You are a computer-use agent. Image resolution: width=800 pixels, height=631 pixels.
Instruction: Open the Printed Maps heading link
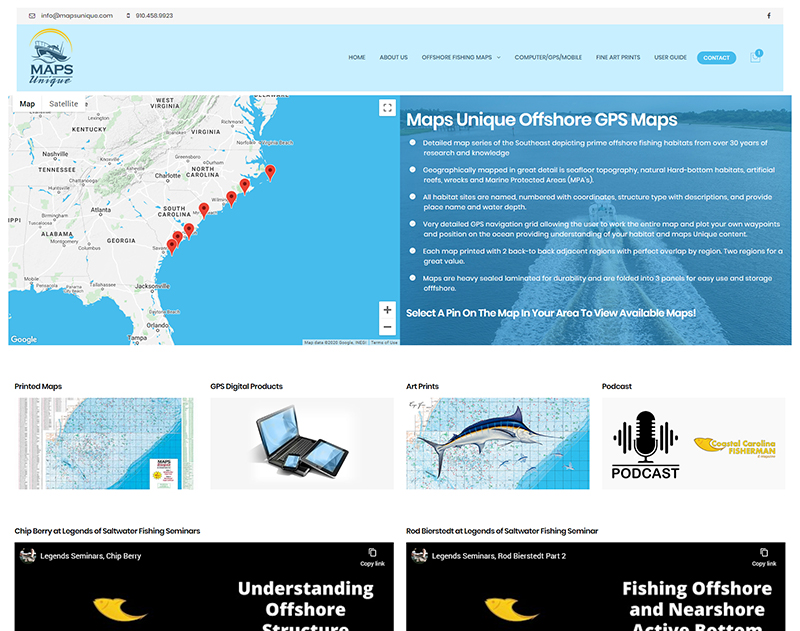(x=38, y=386)
